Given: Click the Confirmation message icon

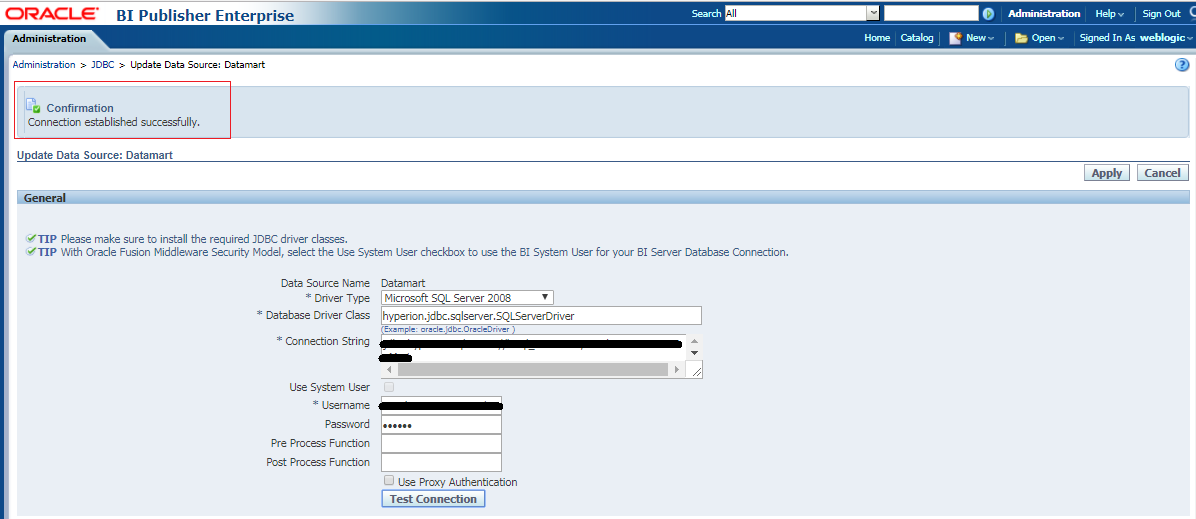Looking at the screenshot, I should click(33, 106).
